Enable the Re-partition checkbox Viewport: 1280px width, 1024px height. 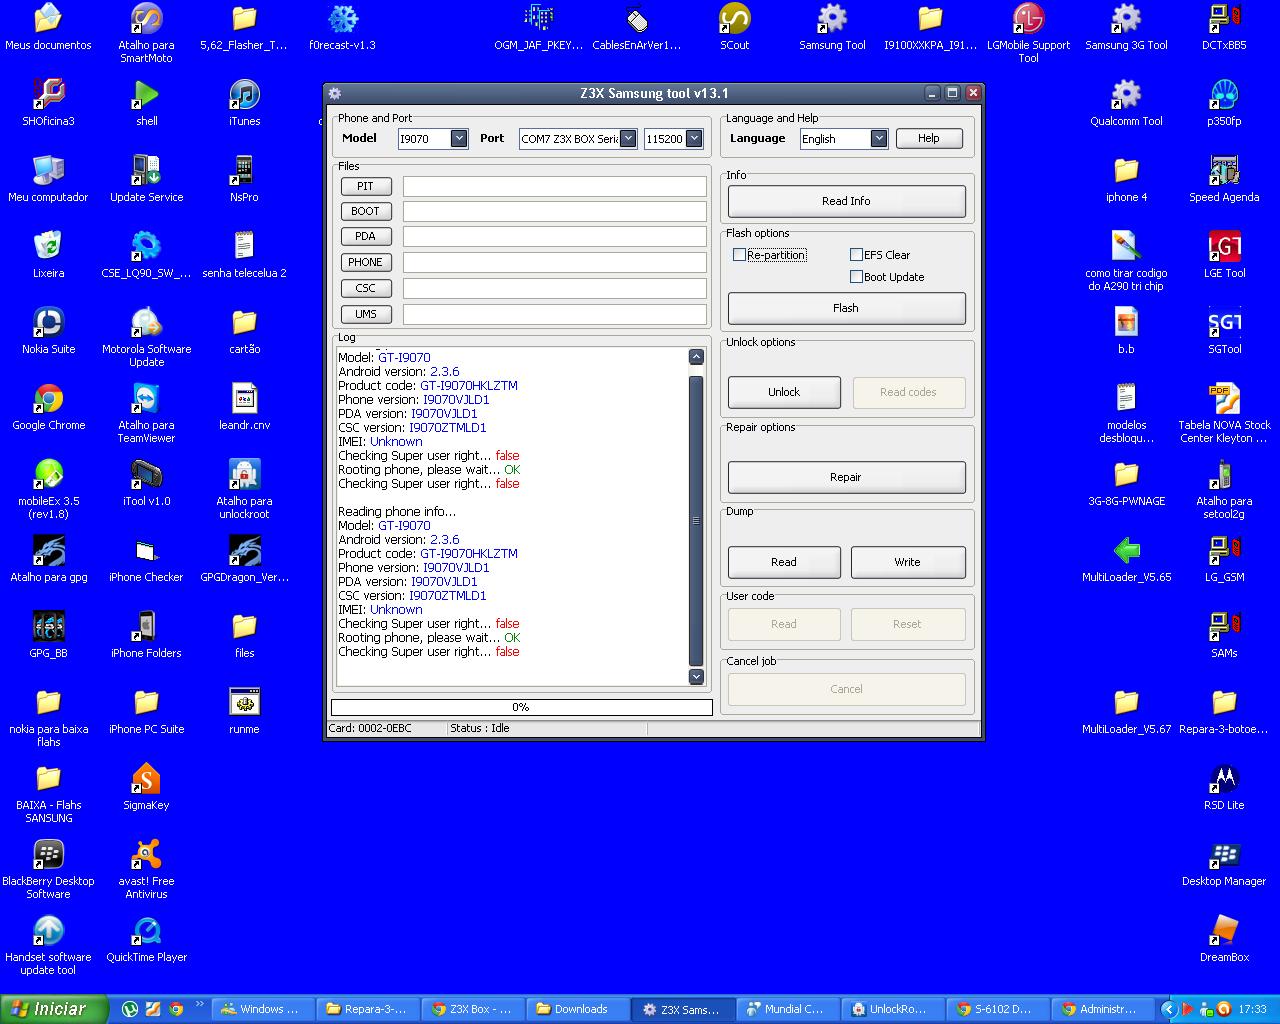coord(739,255)
